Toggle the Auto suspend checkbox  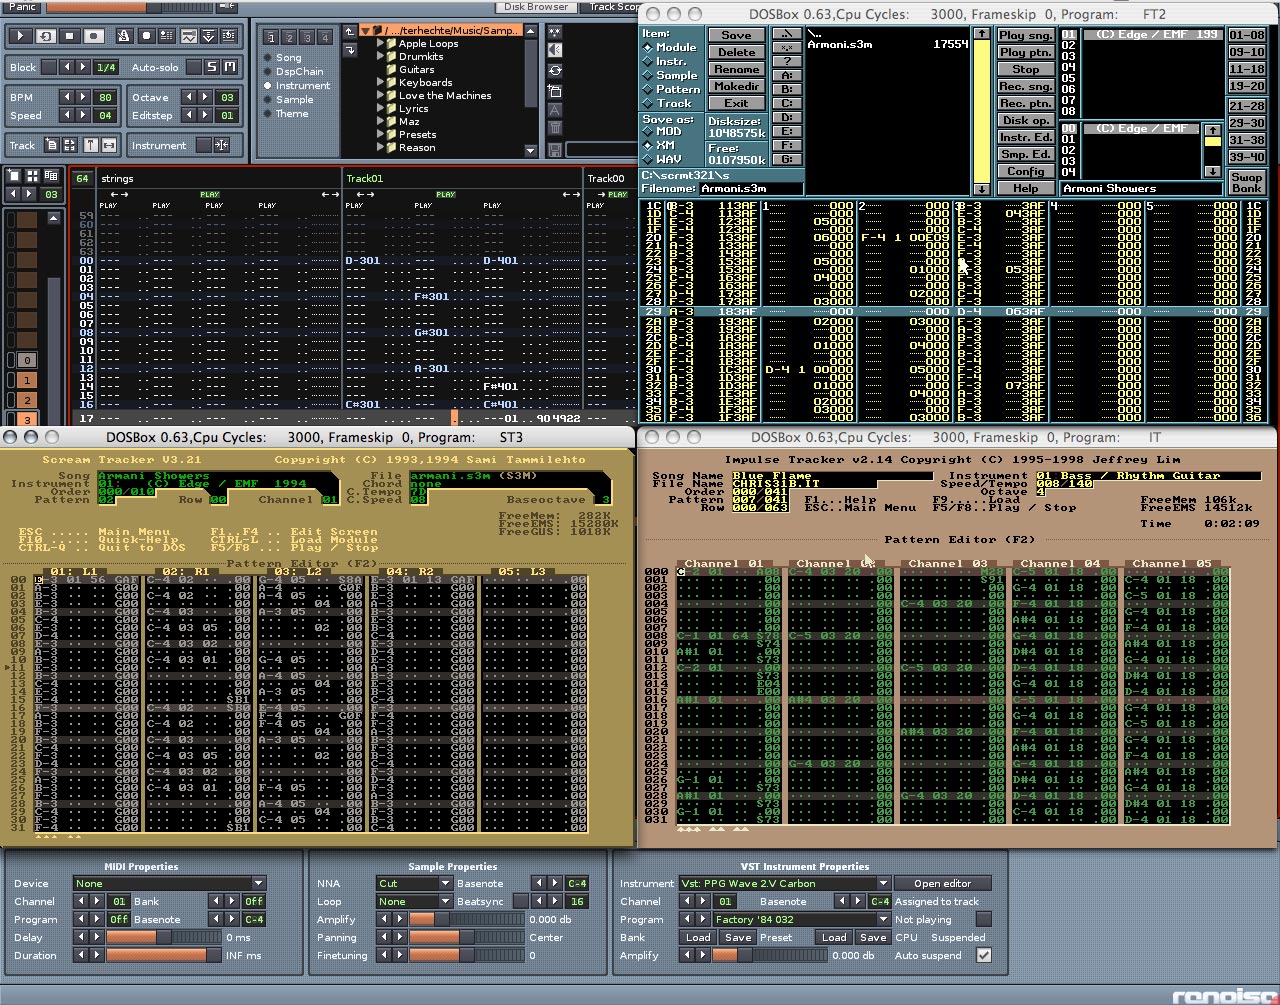coord(984,955)
